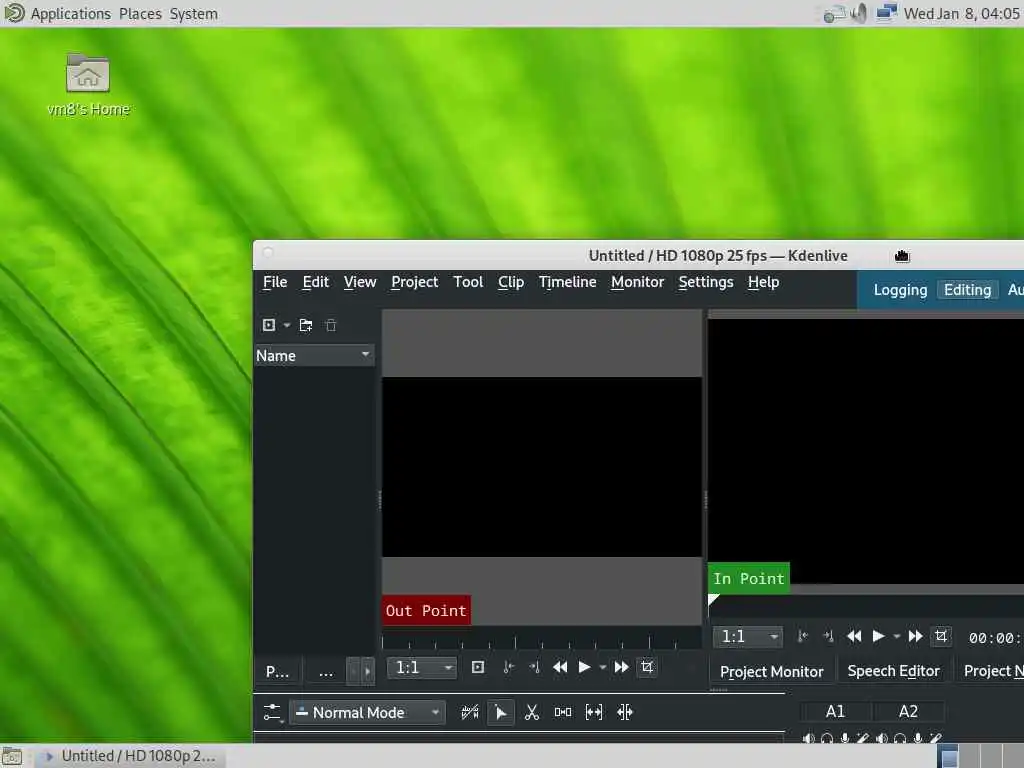Play the clip in clip monitor

pos(584,667)
